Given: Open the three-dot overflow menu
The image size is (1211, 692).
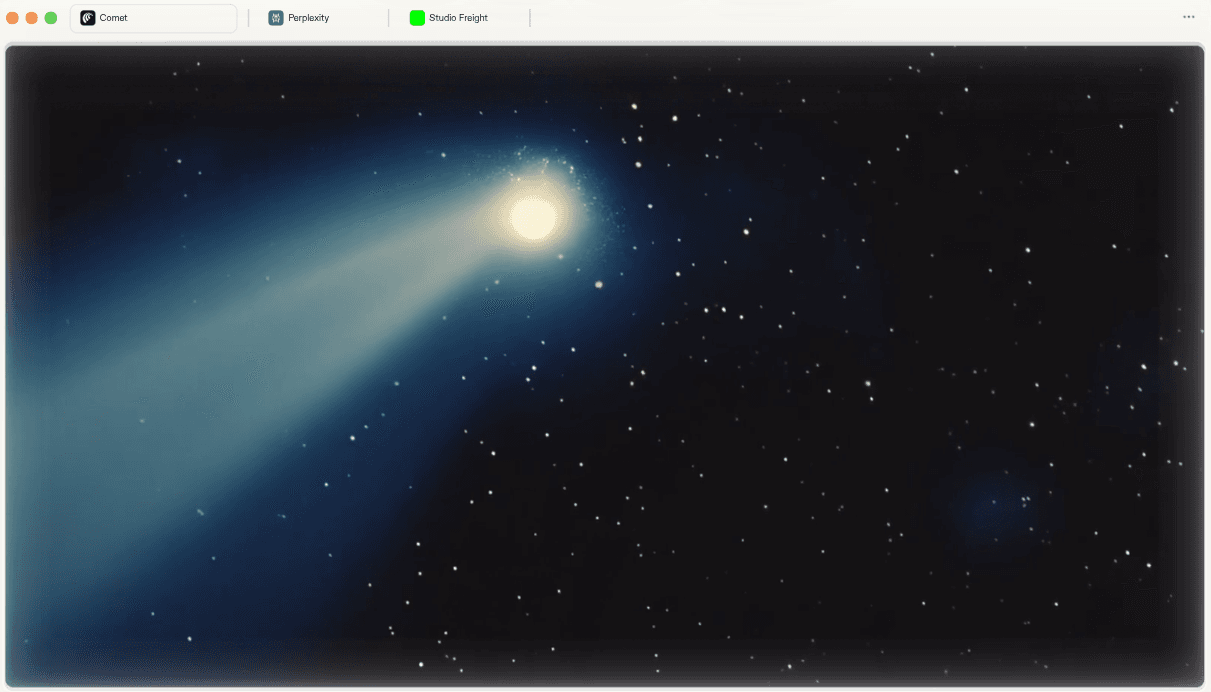Looking at the screenshot, I should coord(1188,15).
